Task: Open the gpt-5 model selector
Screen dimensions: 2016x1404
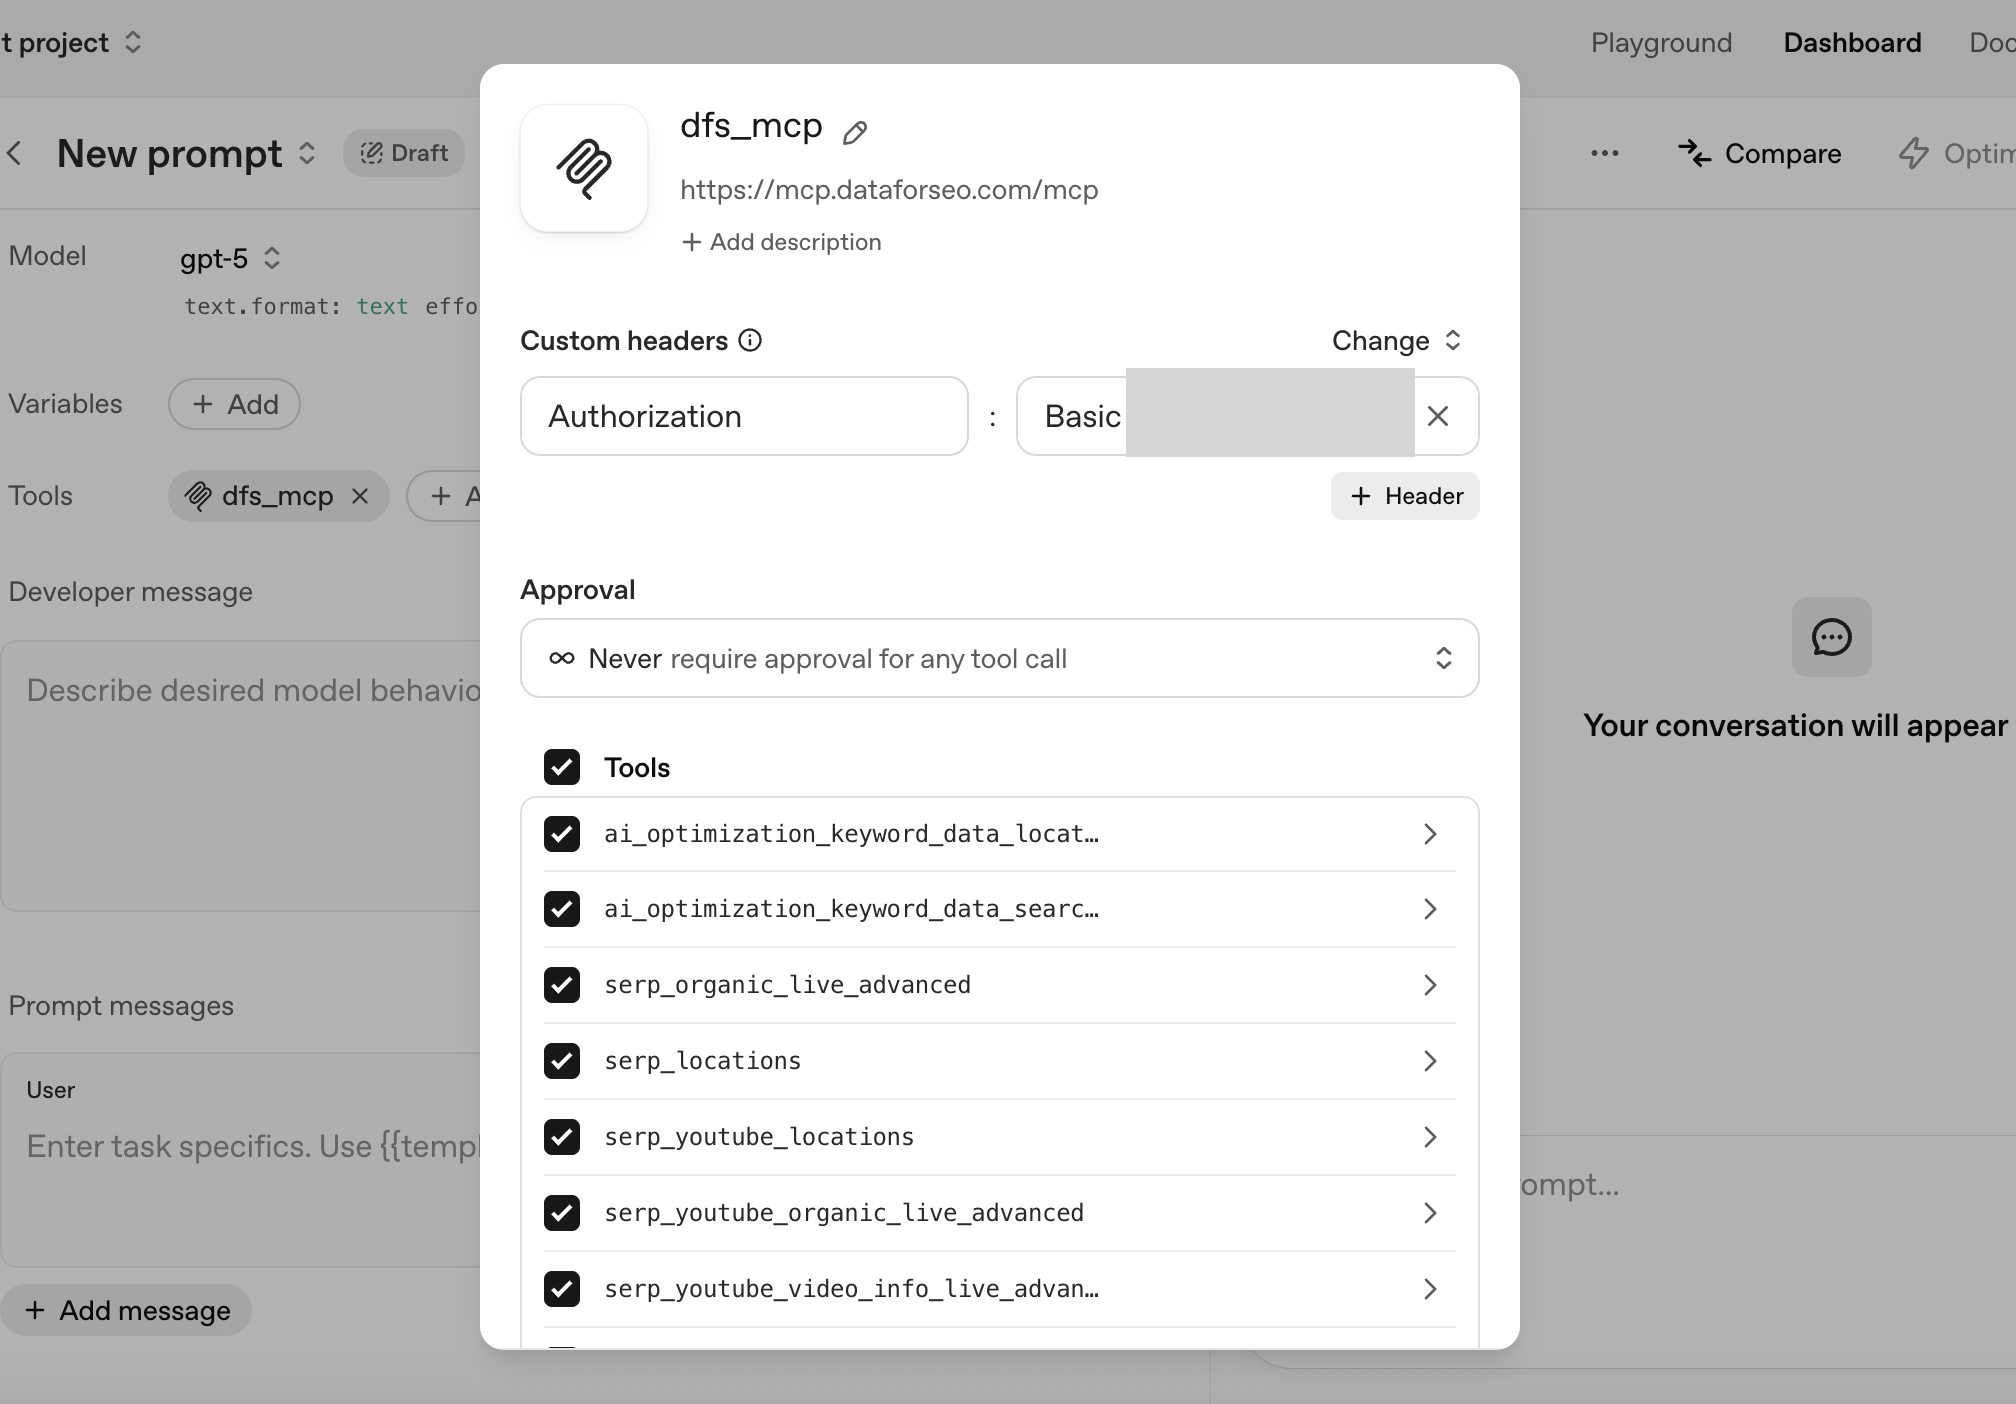Action: coord(230,259)
